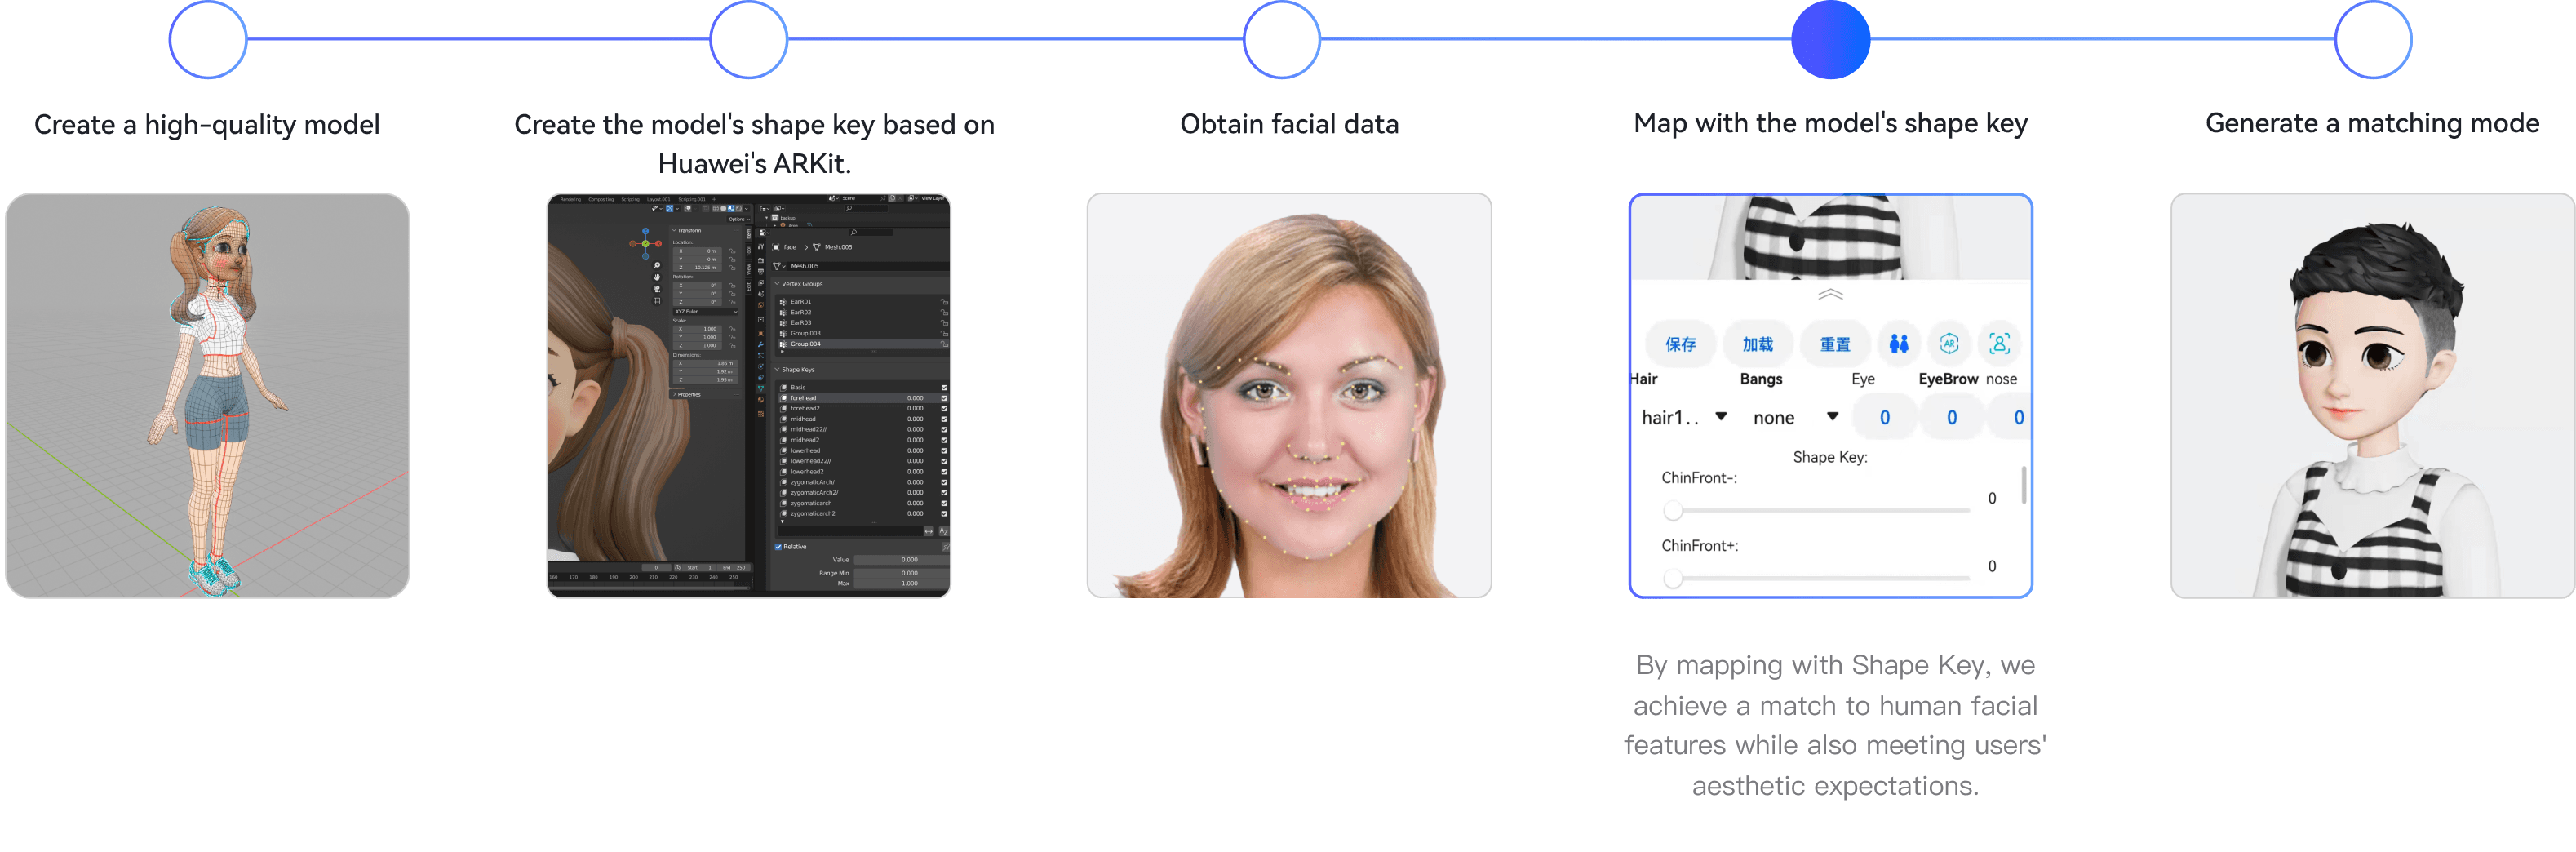Toggle the zygomaticArch/ shape key checkbox

click(944, 482)
